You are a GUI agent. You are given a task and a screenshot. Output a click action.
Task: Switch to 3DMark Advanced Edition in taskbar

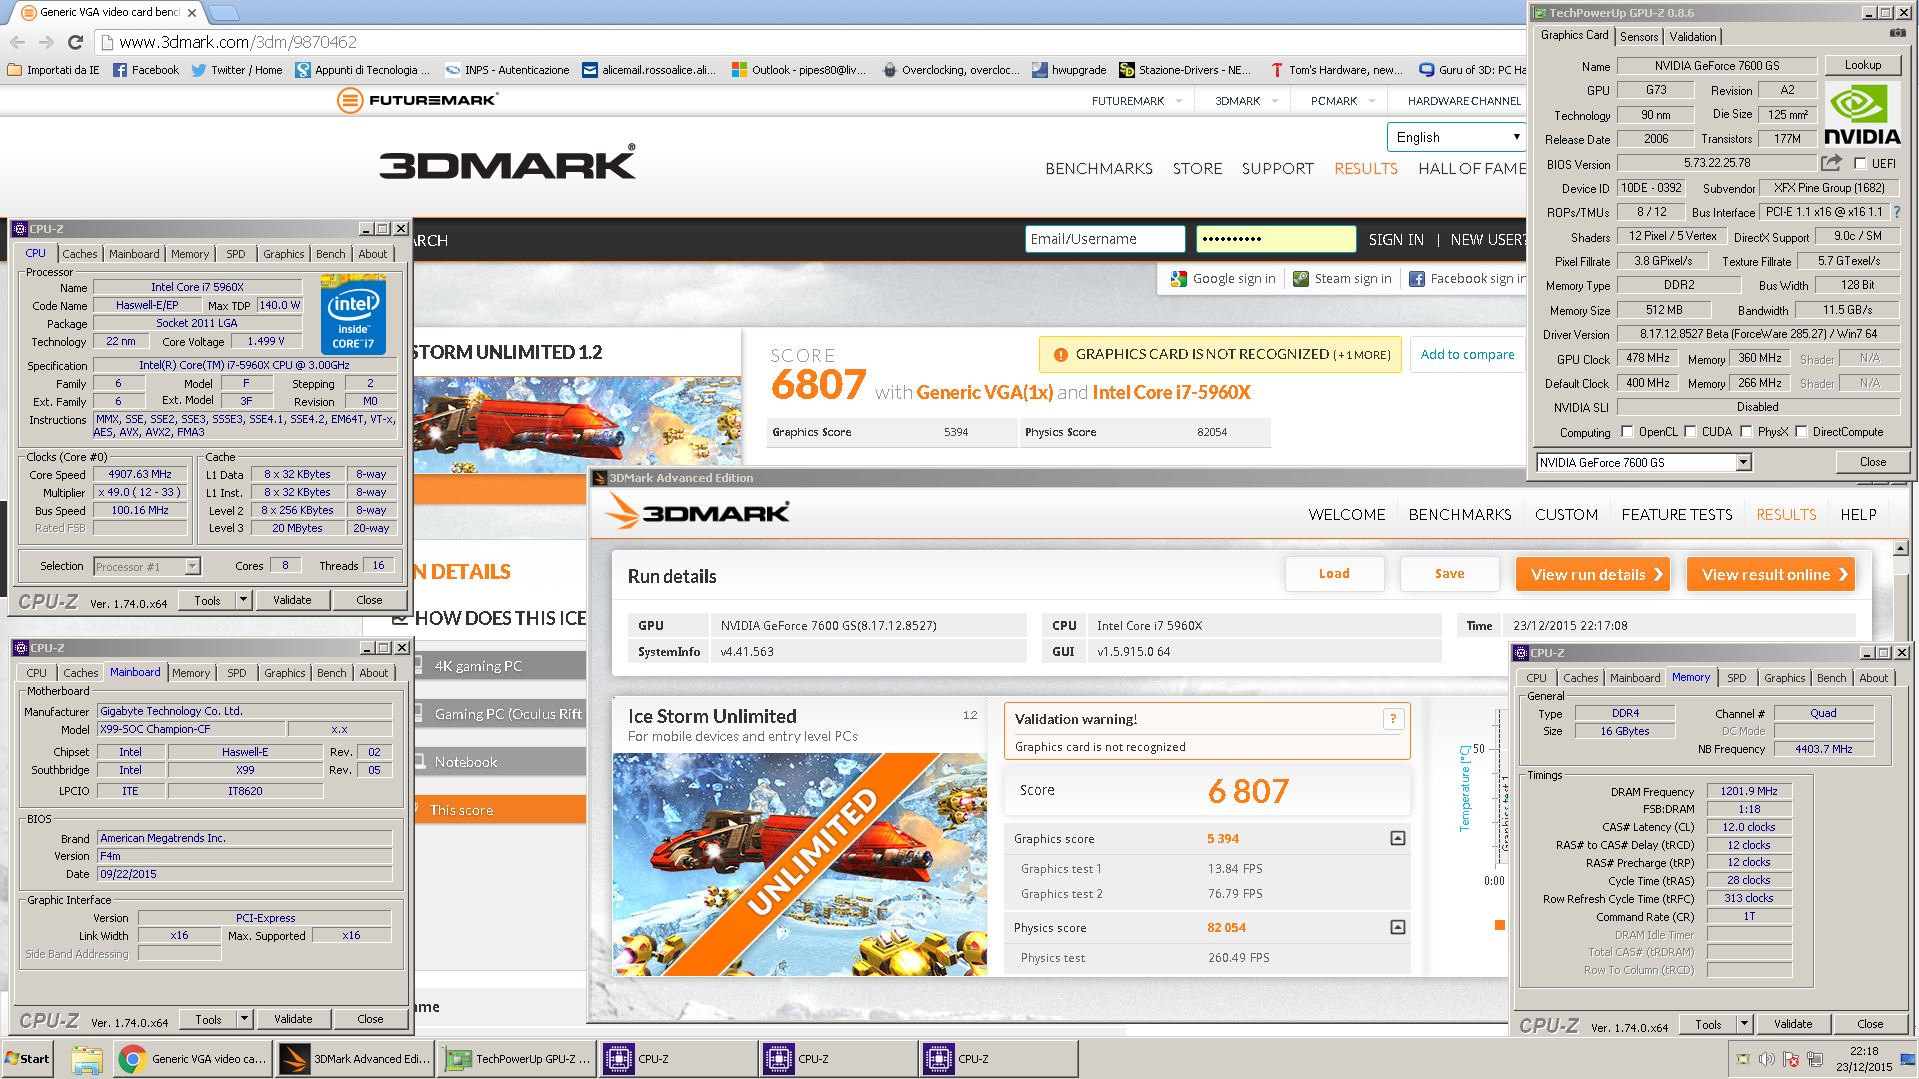(354, 1059)
